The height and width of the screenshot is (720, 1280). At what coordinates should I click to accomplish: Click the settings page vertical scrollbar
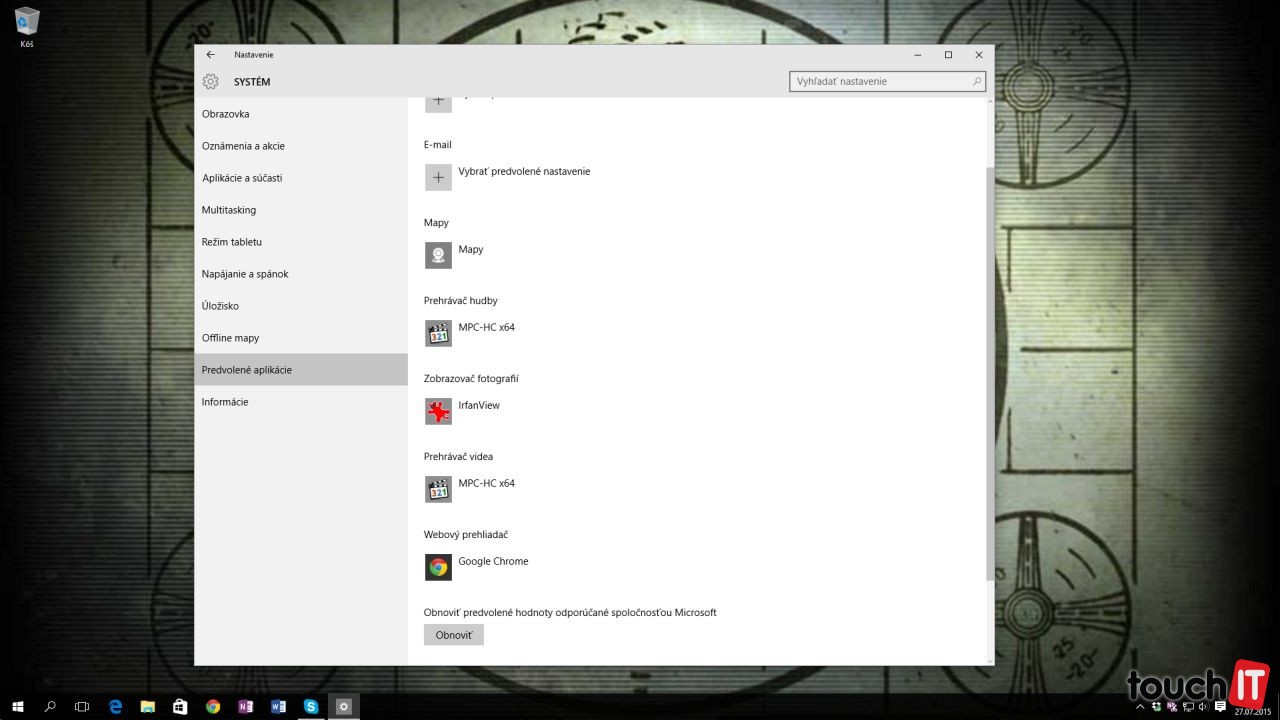[990, 370]
